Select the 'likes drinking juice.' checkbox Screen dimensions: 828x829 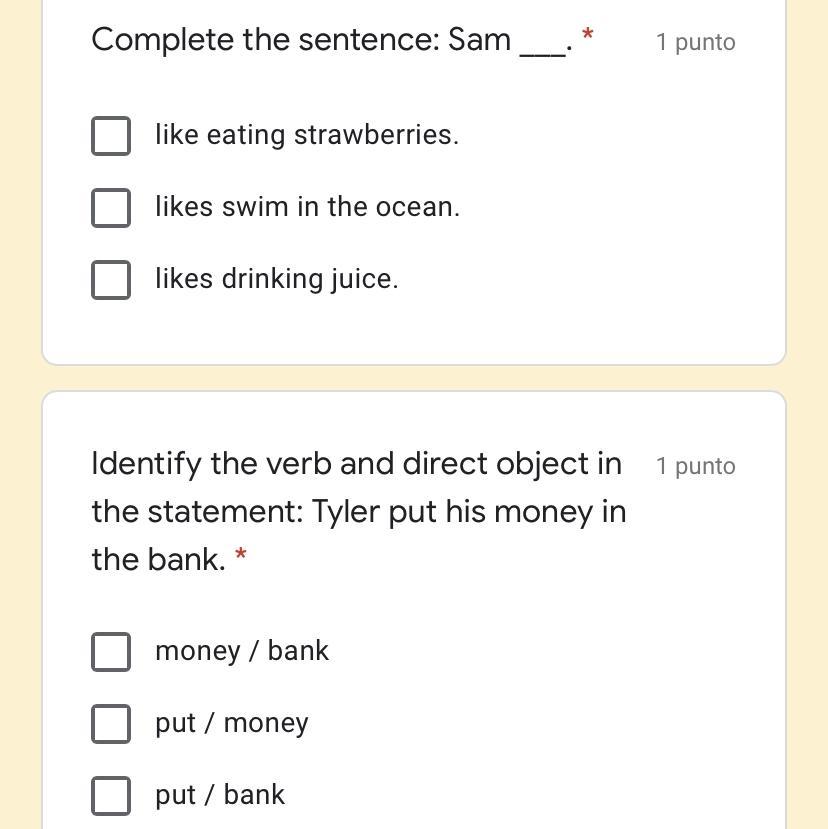click(x=111, y=280)
